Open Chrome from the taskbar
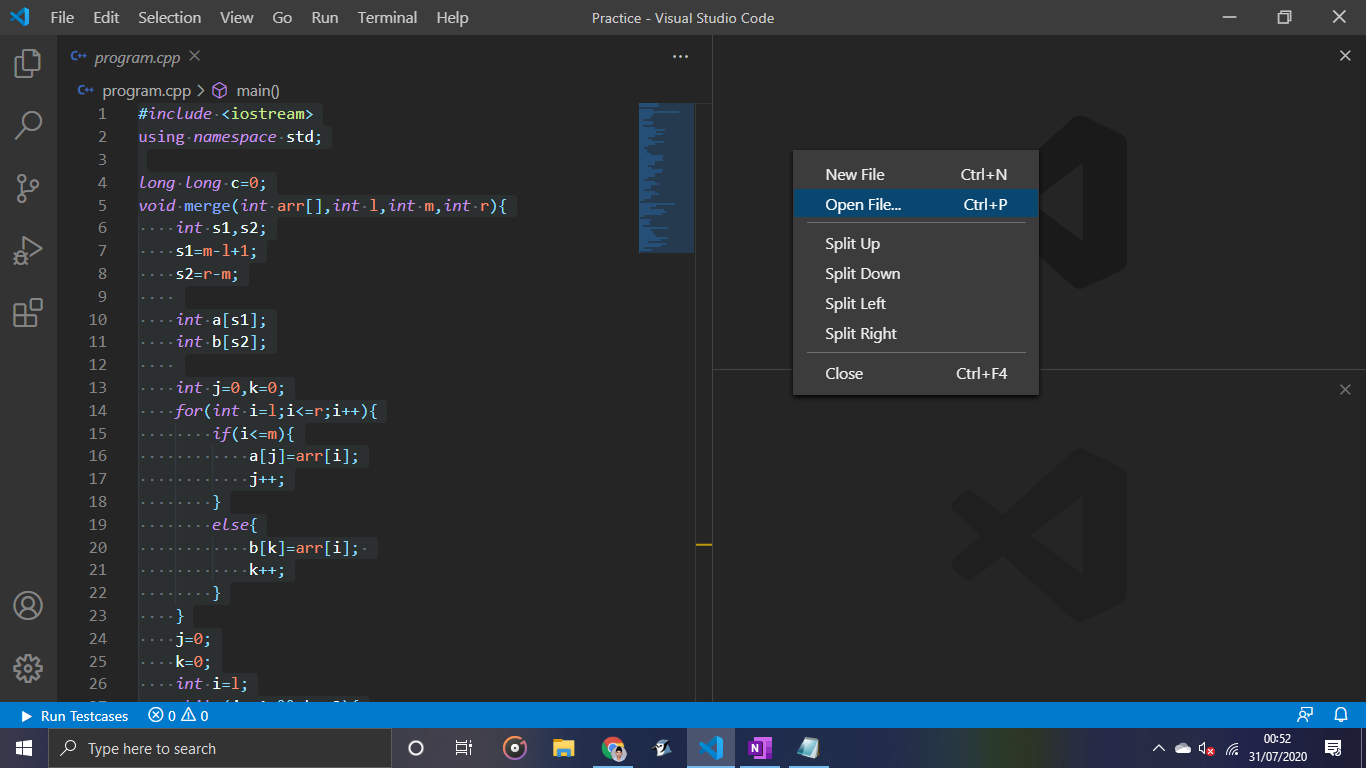The width and height of the screenshot is (1366, 768). coord(613,748)
